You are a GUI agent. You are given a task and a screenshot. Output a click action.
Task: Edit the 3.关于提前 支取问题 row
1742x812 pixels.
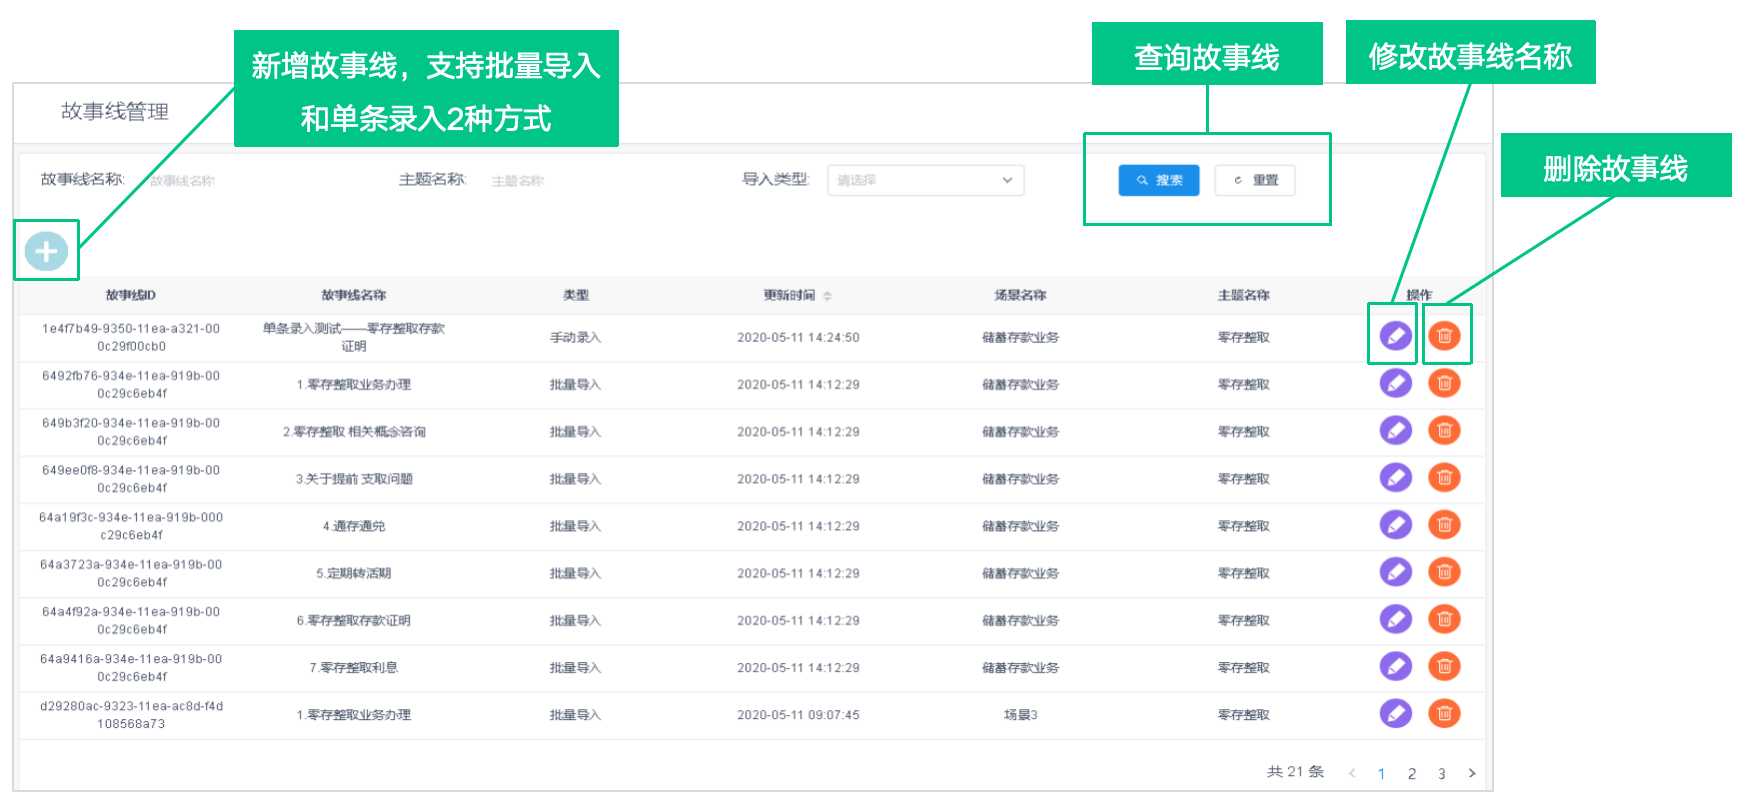(1395, 477)
